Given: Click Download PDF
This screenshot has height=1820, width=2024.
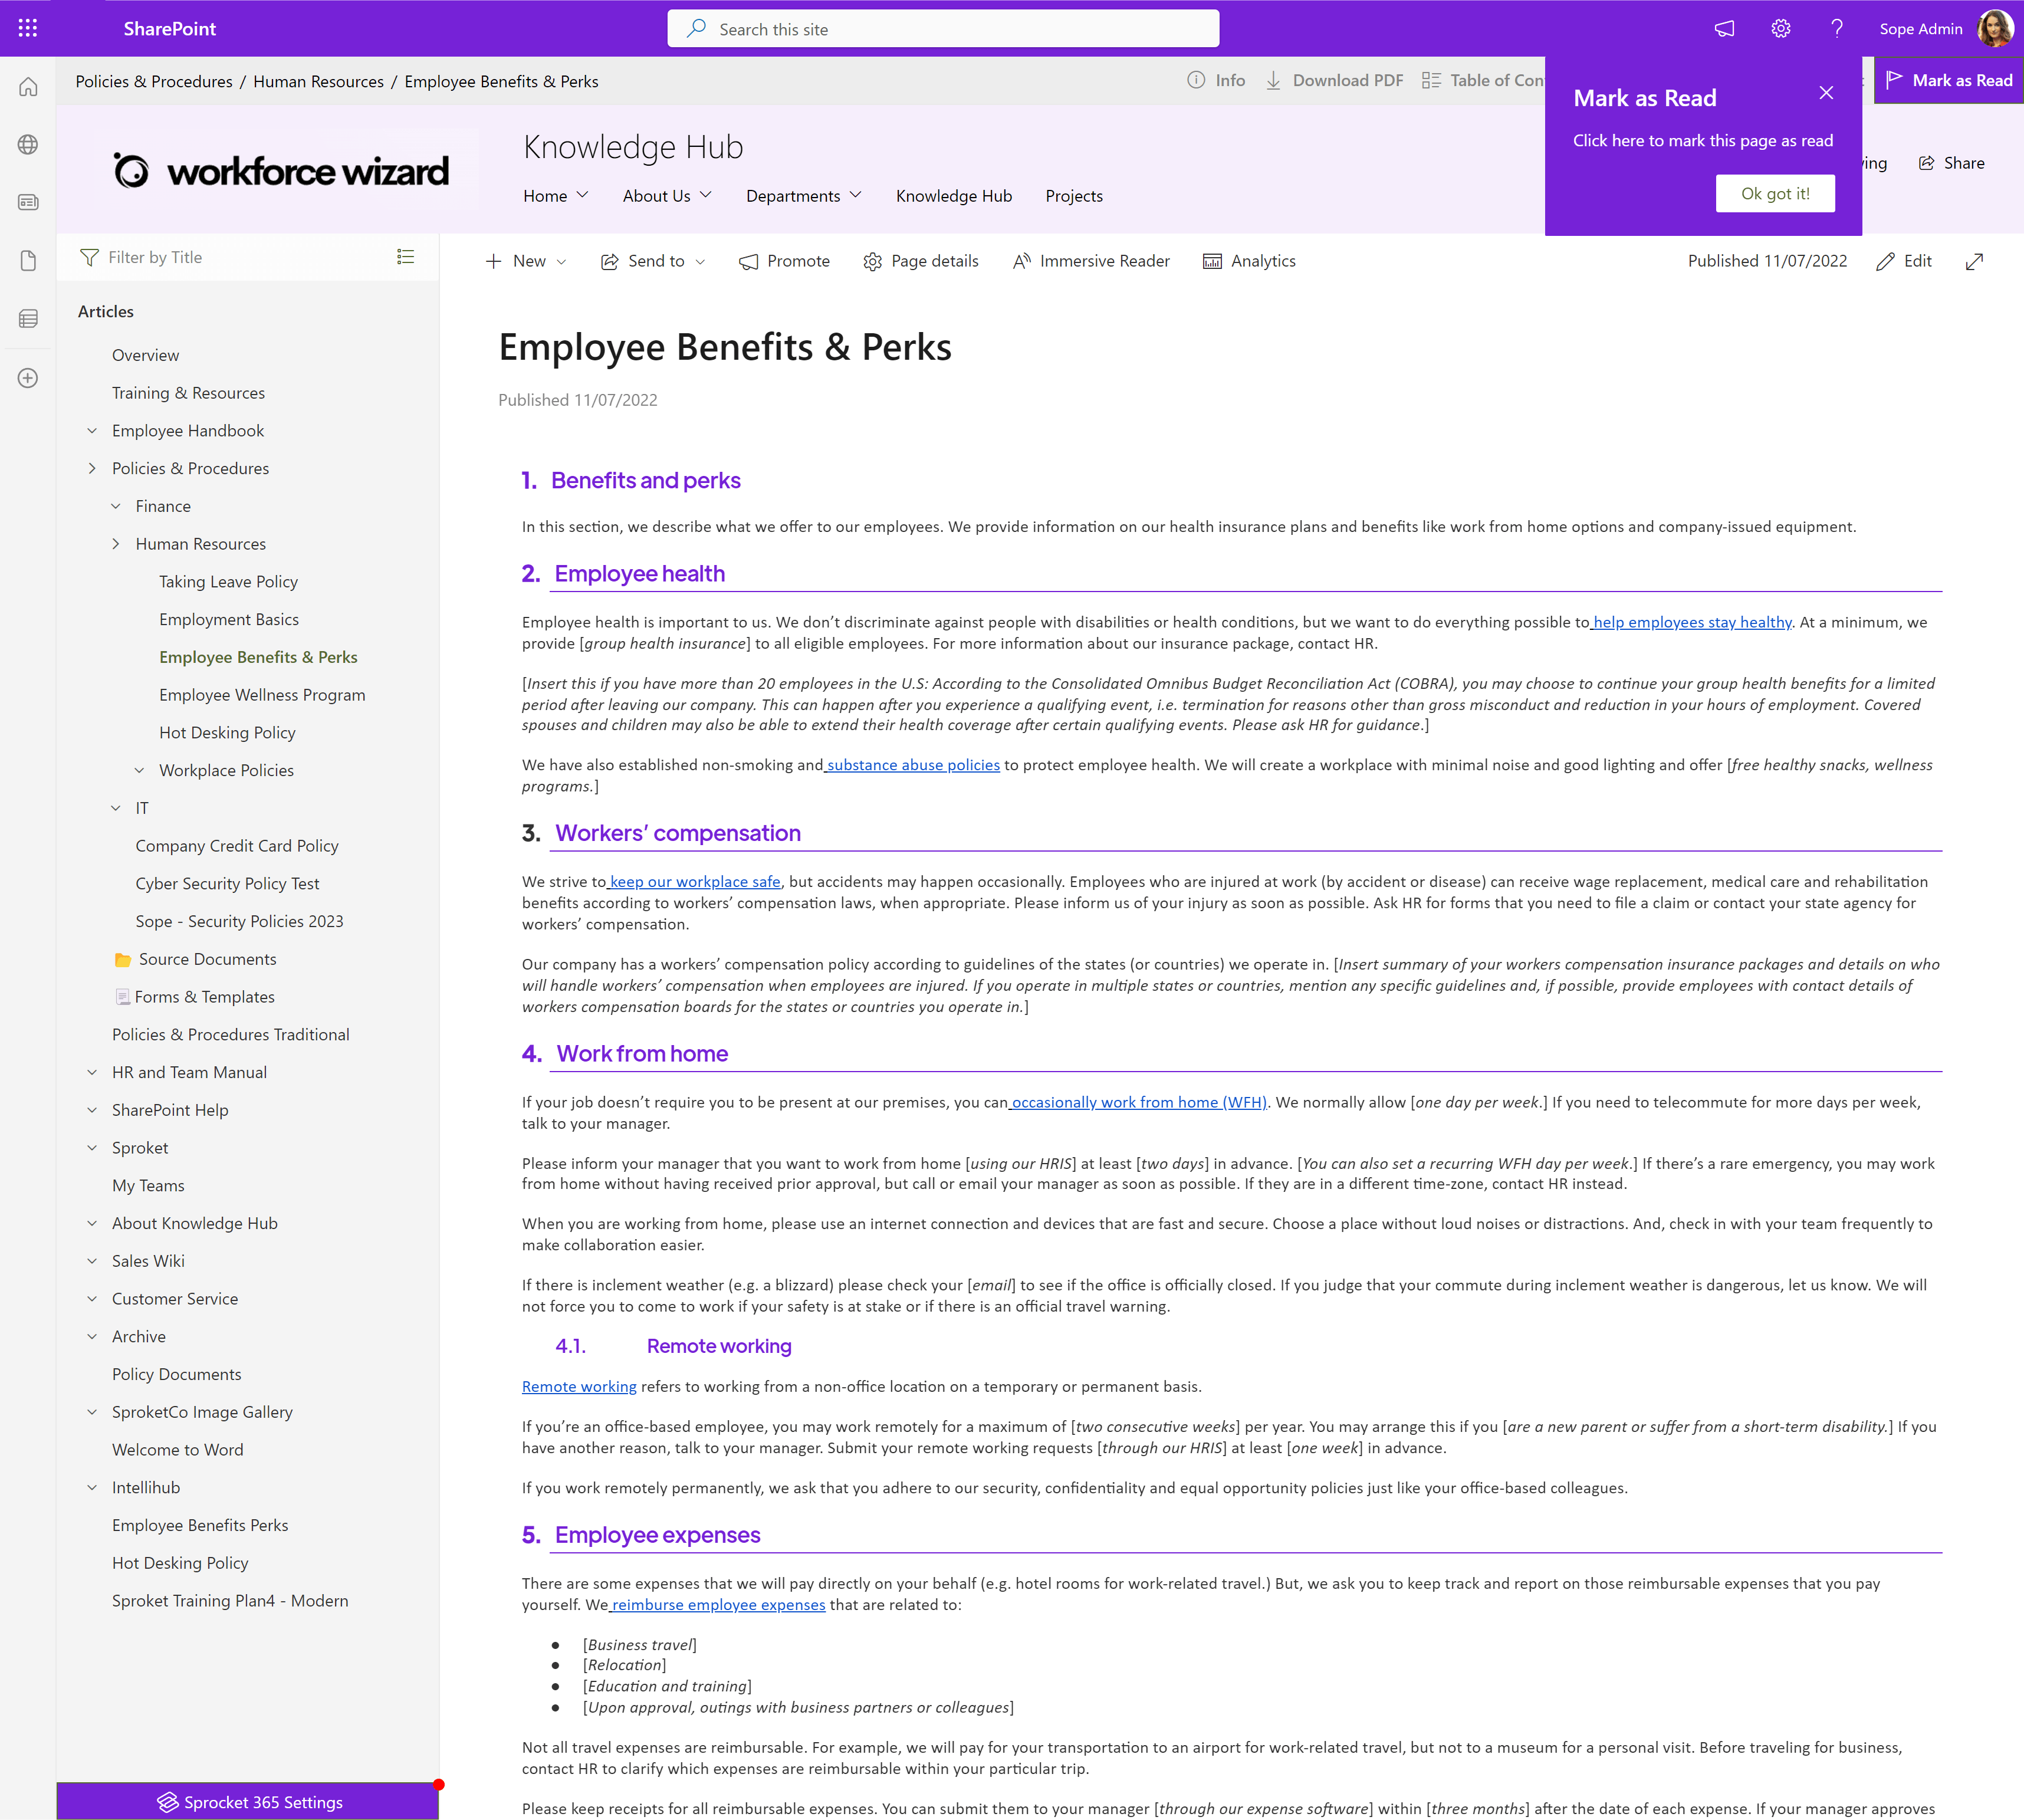Looking at the screenshot, I should [1334, 80].
